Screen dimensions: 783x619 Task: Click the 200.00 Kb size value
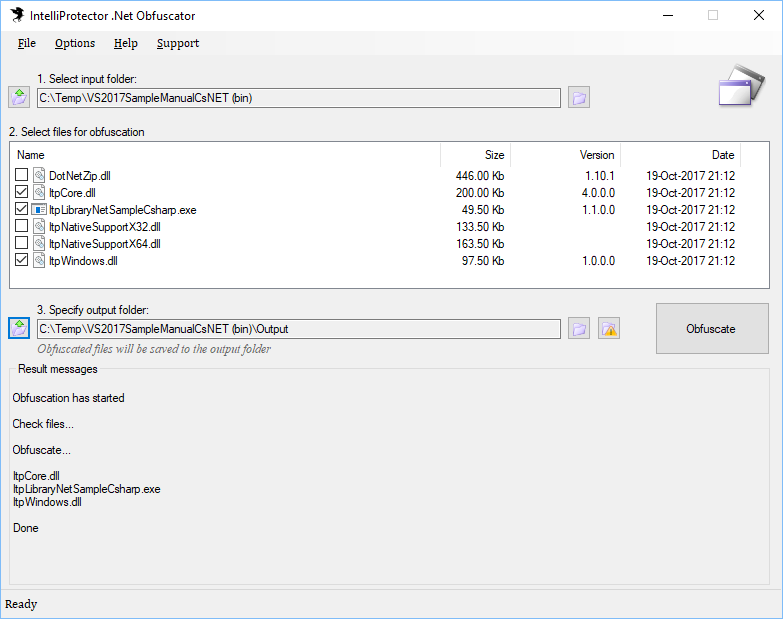480,193
